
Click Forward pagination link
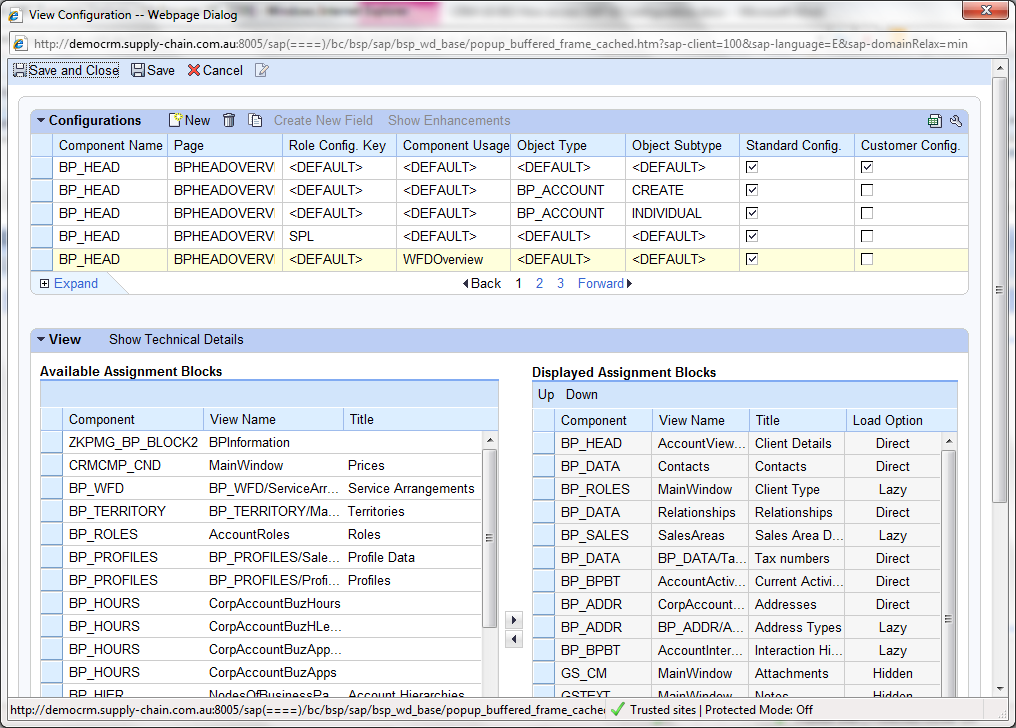[604, 283]
